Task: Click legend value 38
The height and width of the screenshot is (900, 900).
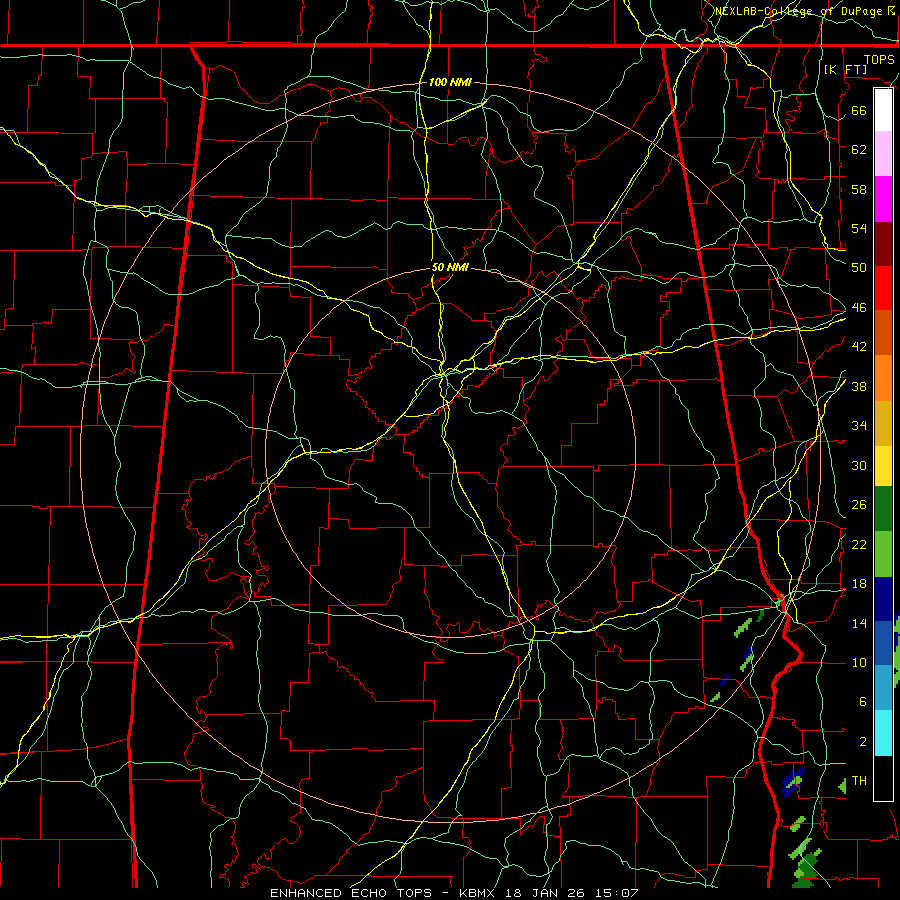Action: 859,386
